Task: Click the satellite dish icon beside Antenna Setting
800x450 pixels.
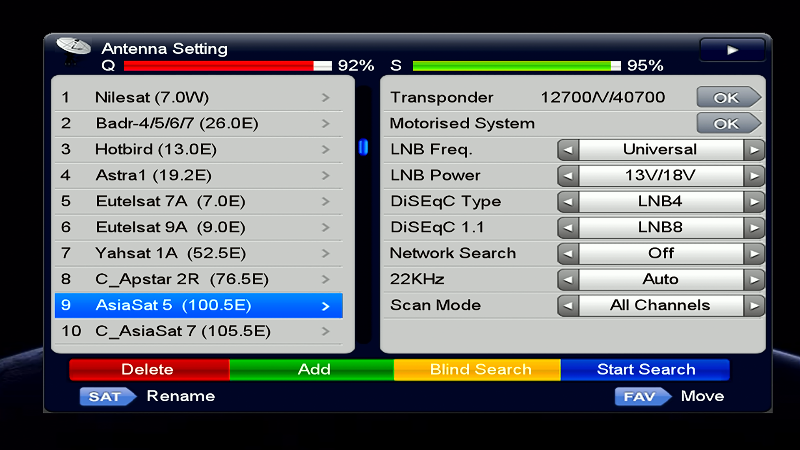Action: coord(73,51)
